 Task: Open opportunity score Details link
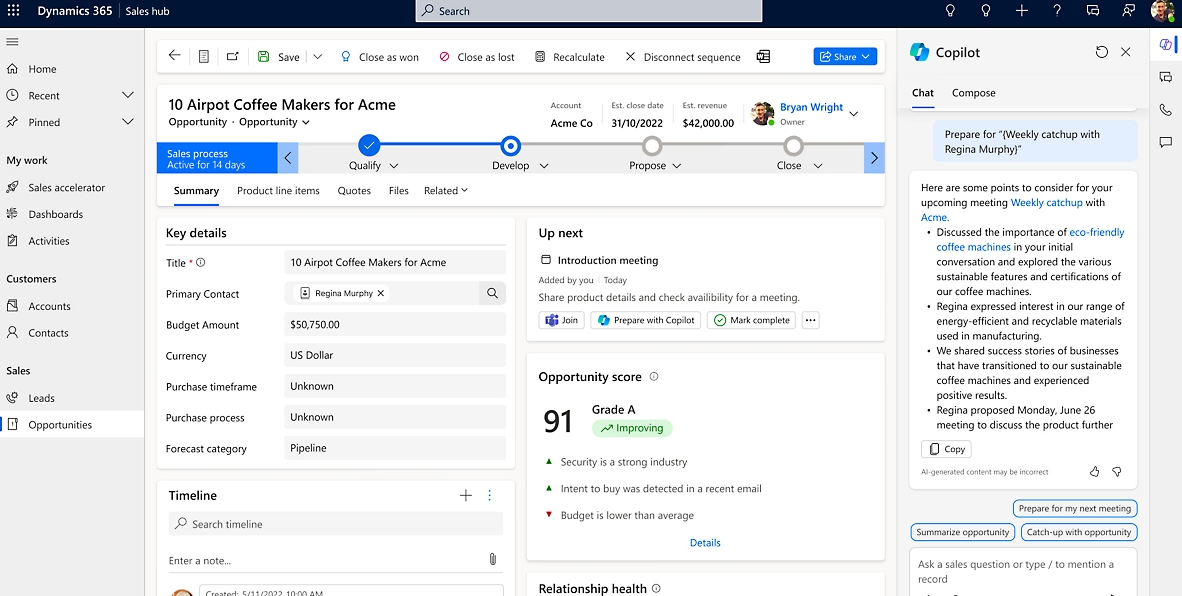click(x=705, y=543)
